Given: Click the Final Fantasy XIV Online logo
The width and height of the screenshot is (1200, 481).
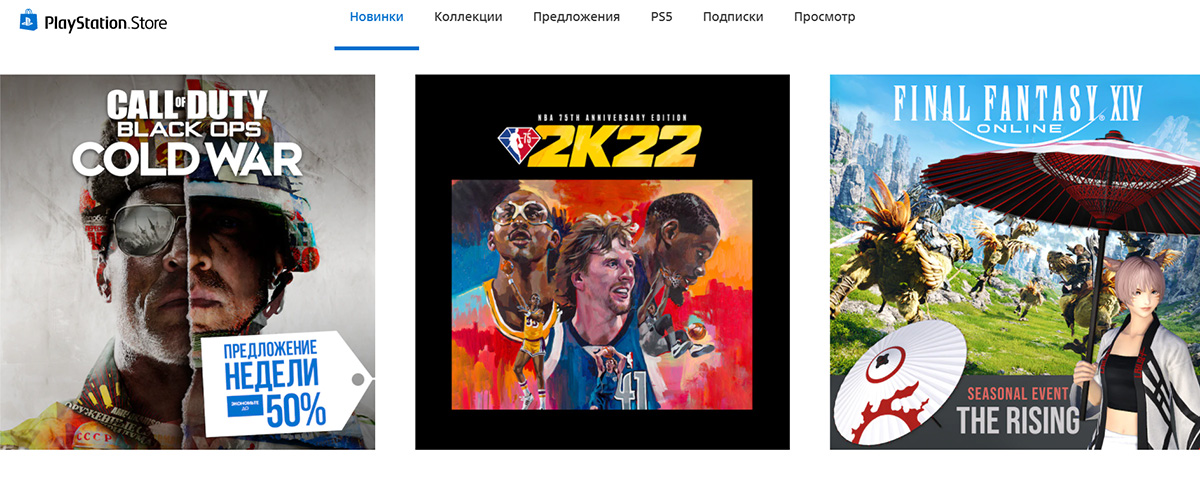Looking at the screenshot, I should click(1015, 113).
